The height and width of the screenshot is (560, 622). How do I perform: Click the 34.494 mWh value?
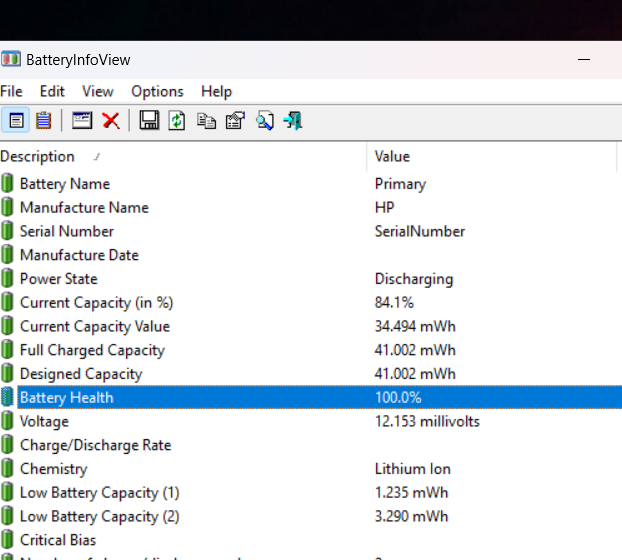pos(415,326)
